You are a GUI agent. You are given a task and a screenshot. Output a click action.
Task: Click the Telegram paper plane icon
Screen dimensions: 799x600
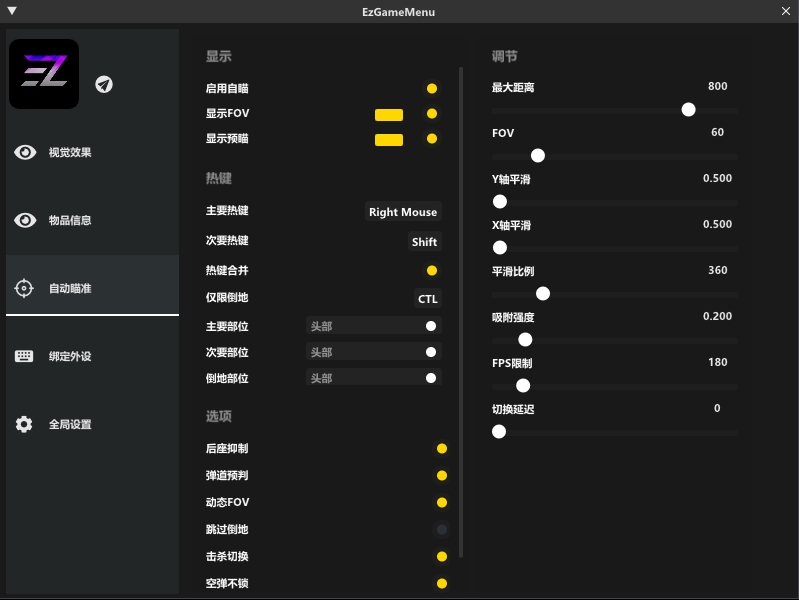pyautogui.click(x=104, y=84)
